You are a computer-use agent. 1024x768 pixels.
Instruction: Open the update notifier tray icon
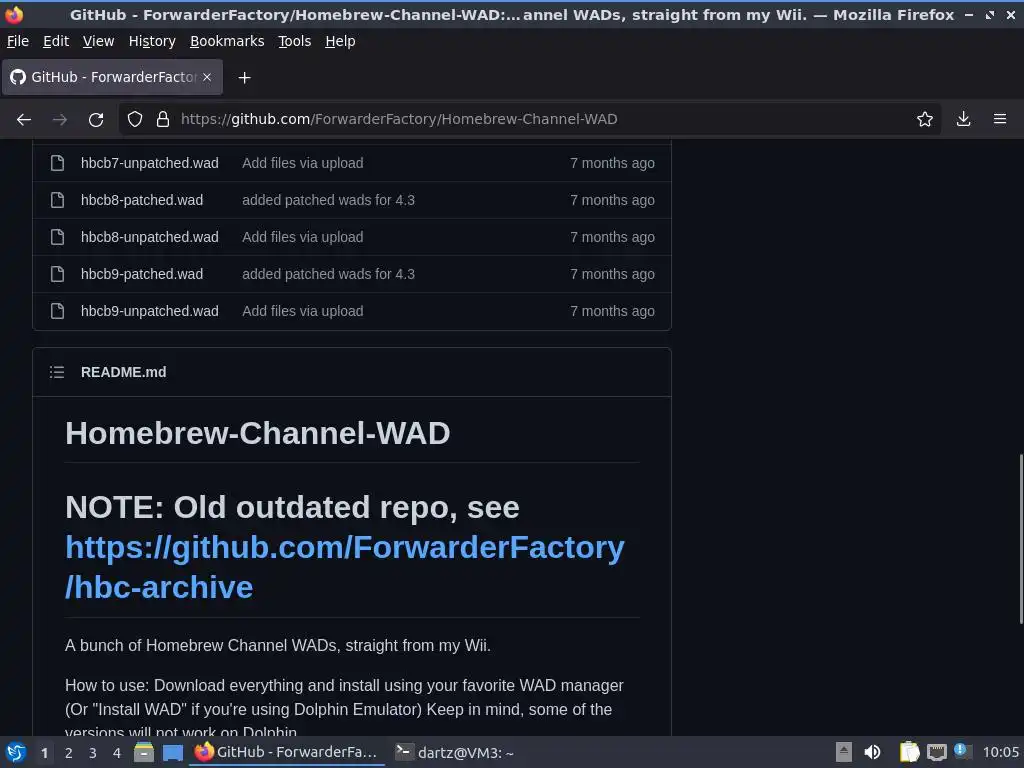[x=962, y=751]
